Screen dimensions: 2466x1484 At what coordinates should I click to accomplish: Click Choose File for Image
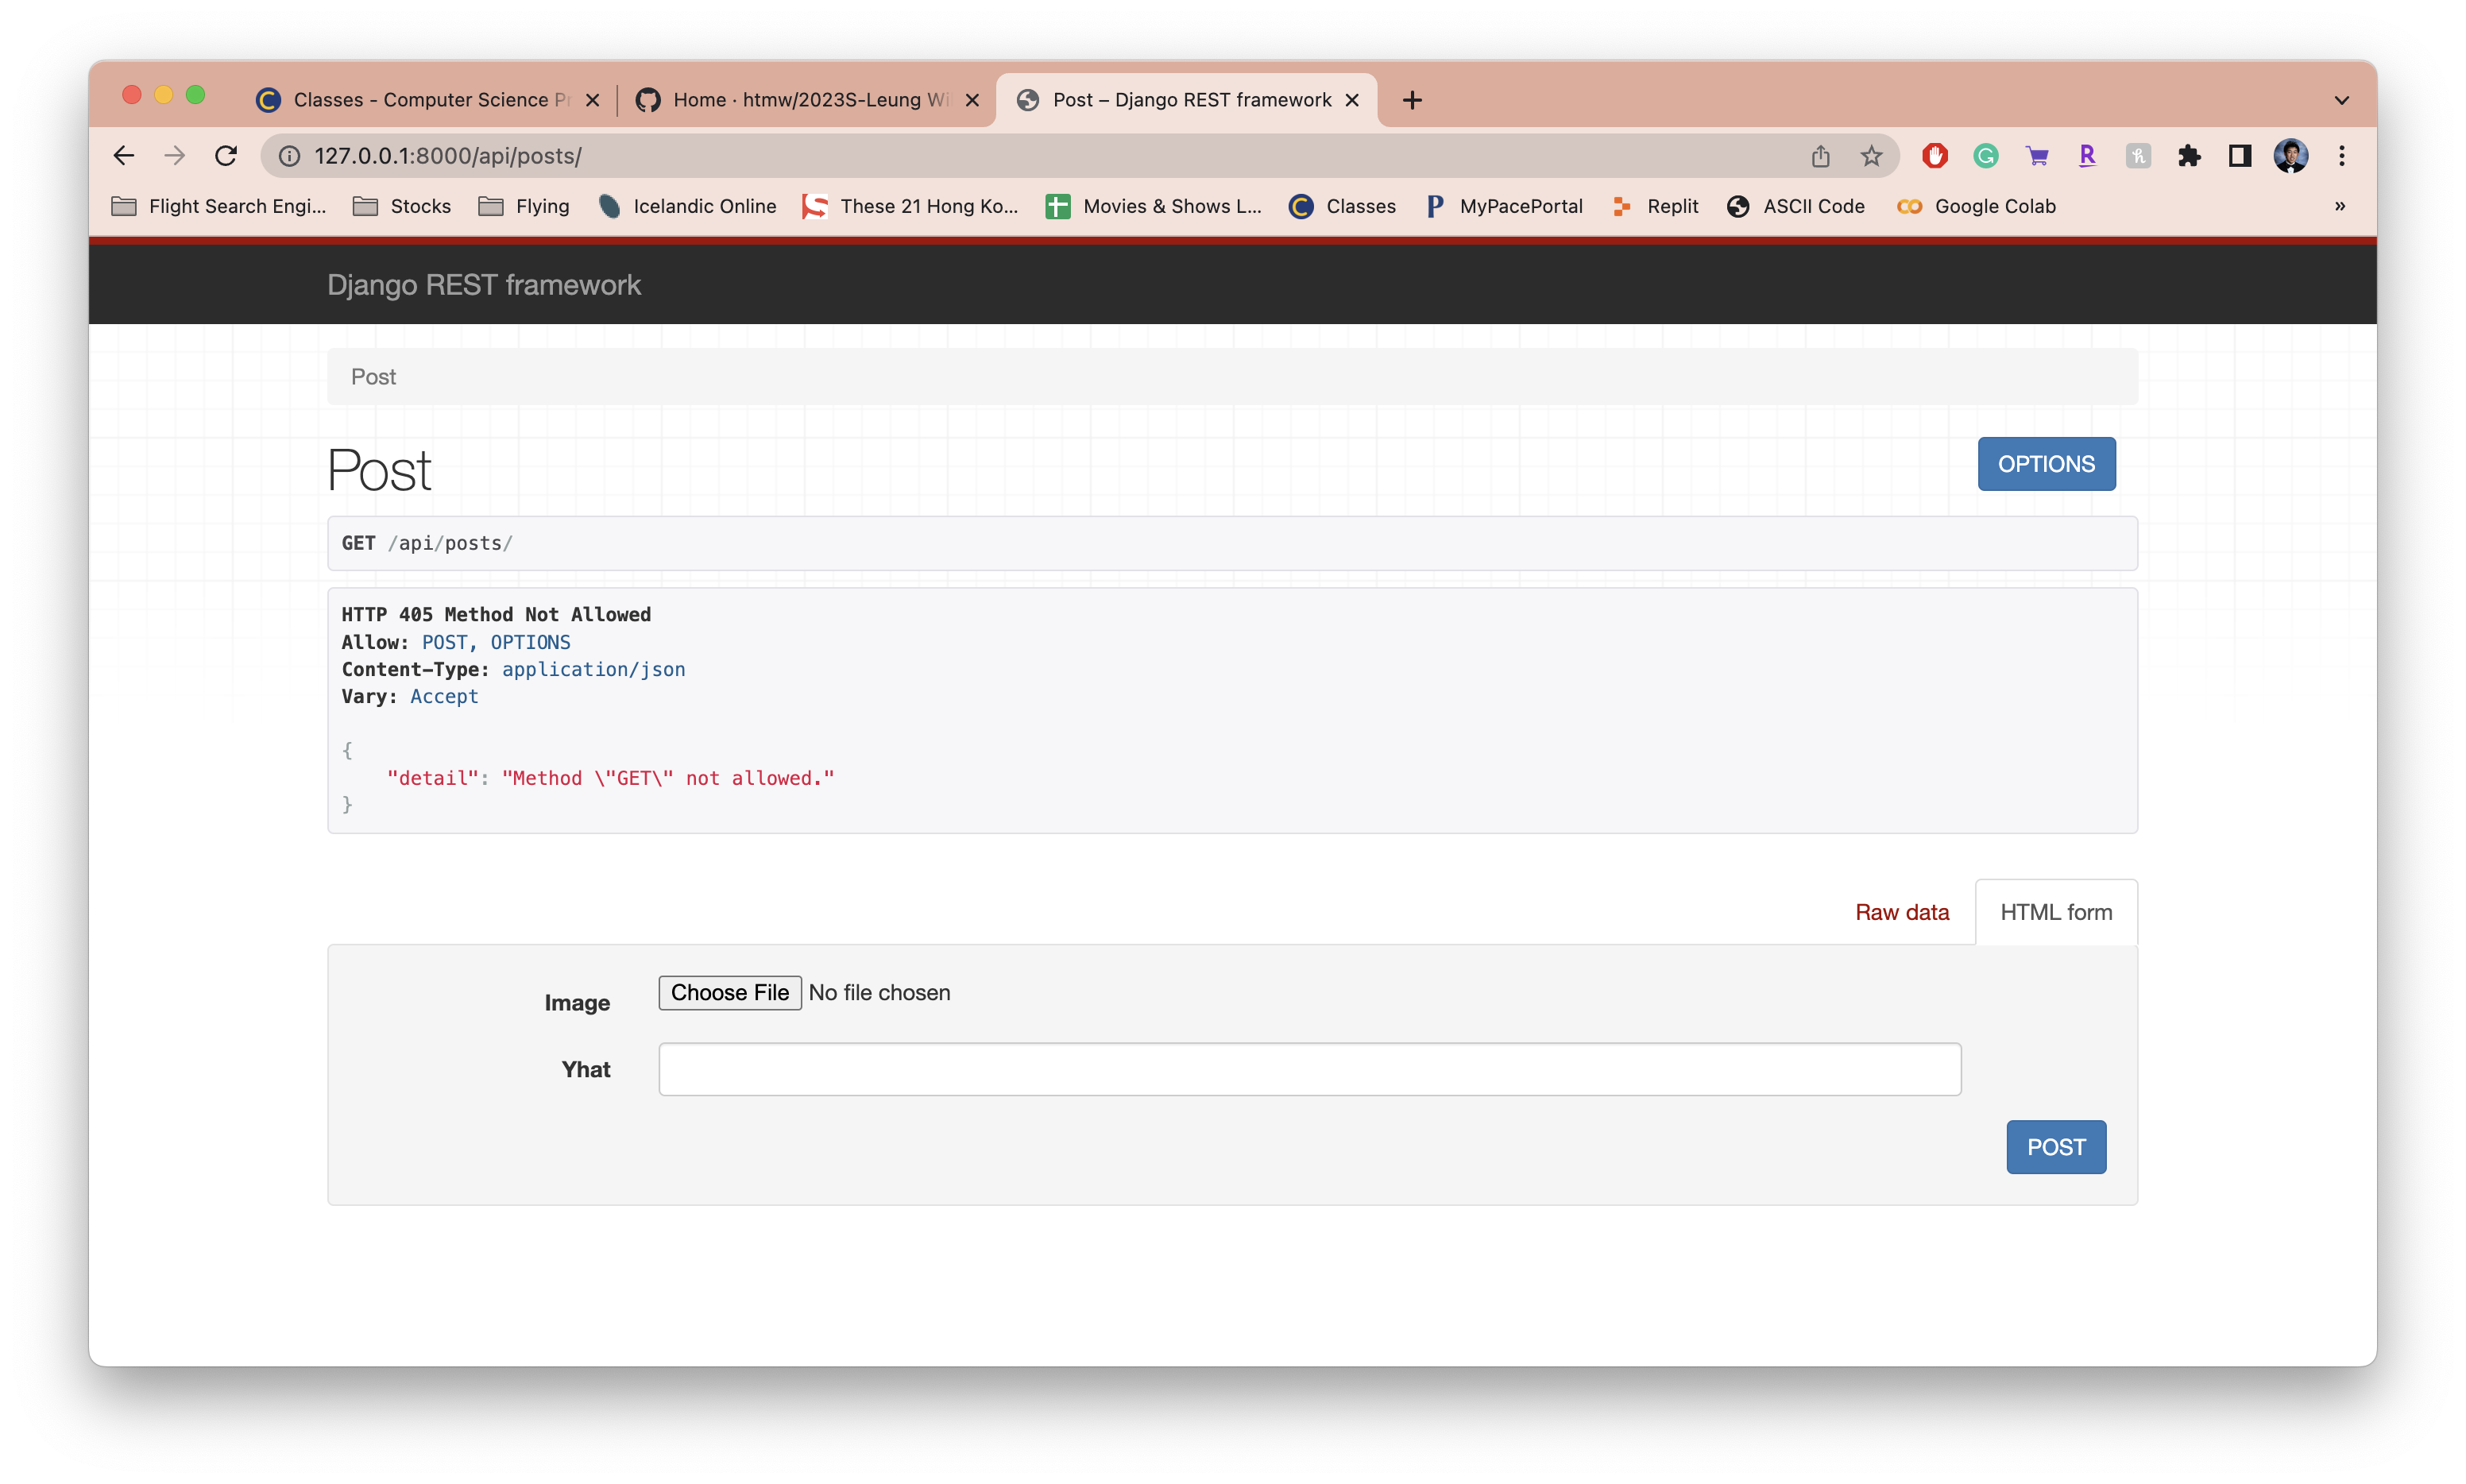729,993
